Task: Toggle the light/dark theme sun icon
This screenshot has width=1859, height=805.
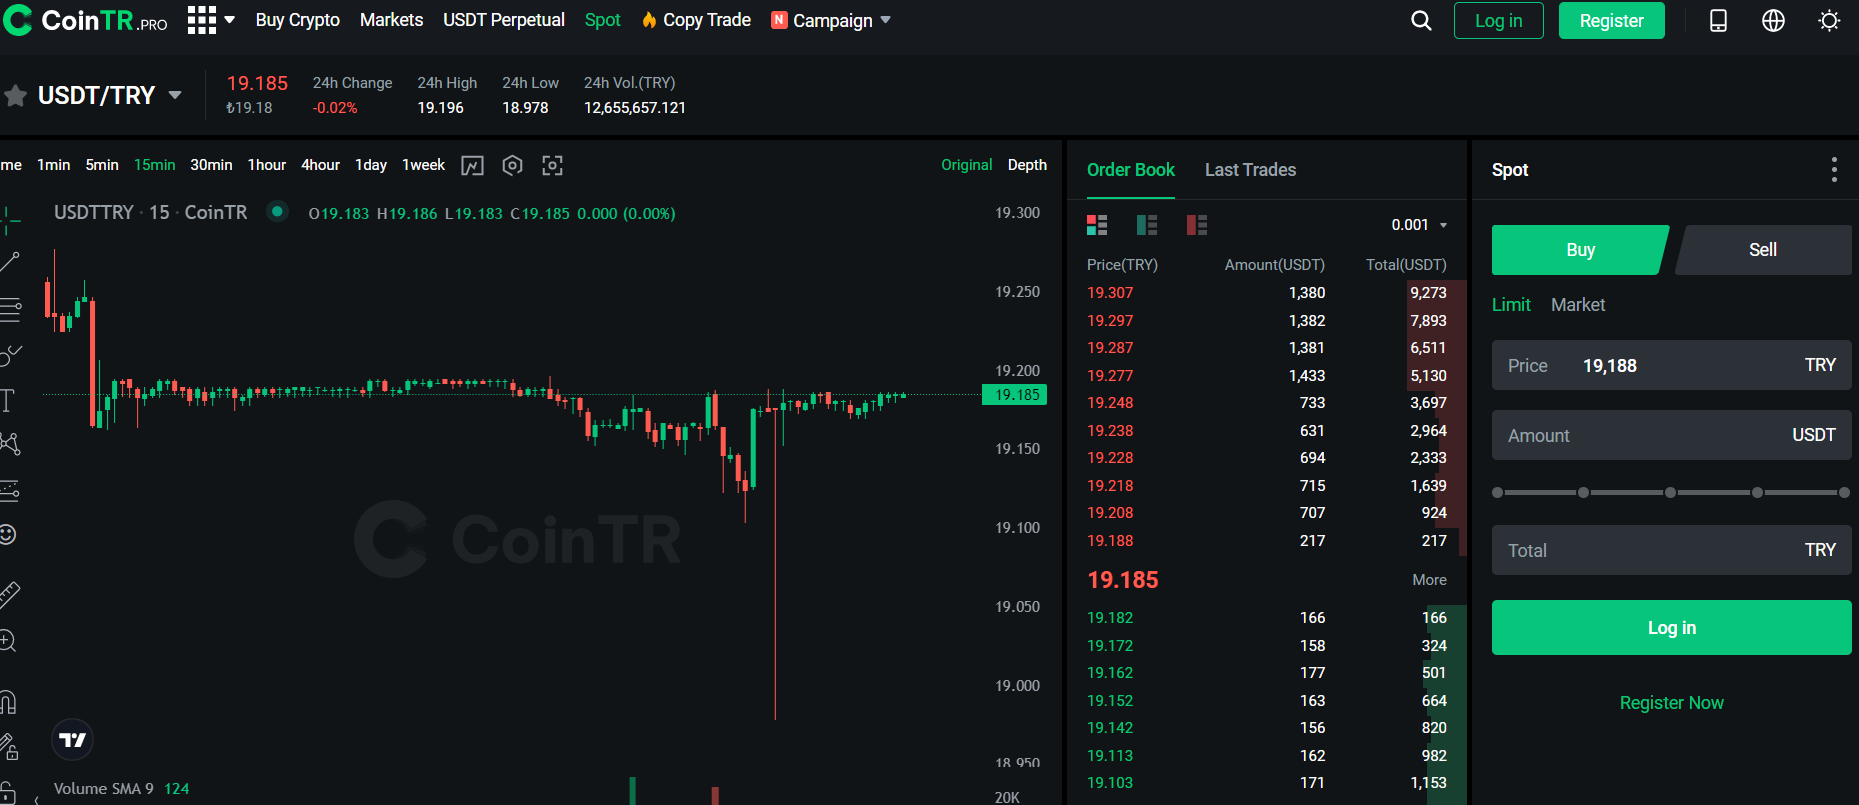Action: point(1829,21)
